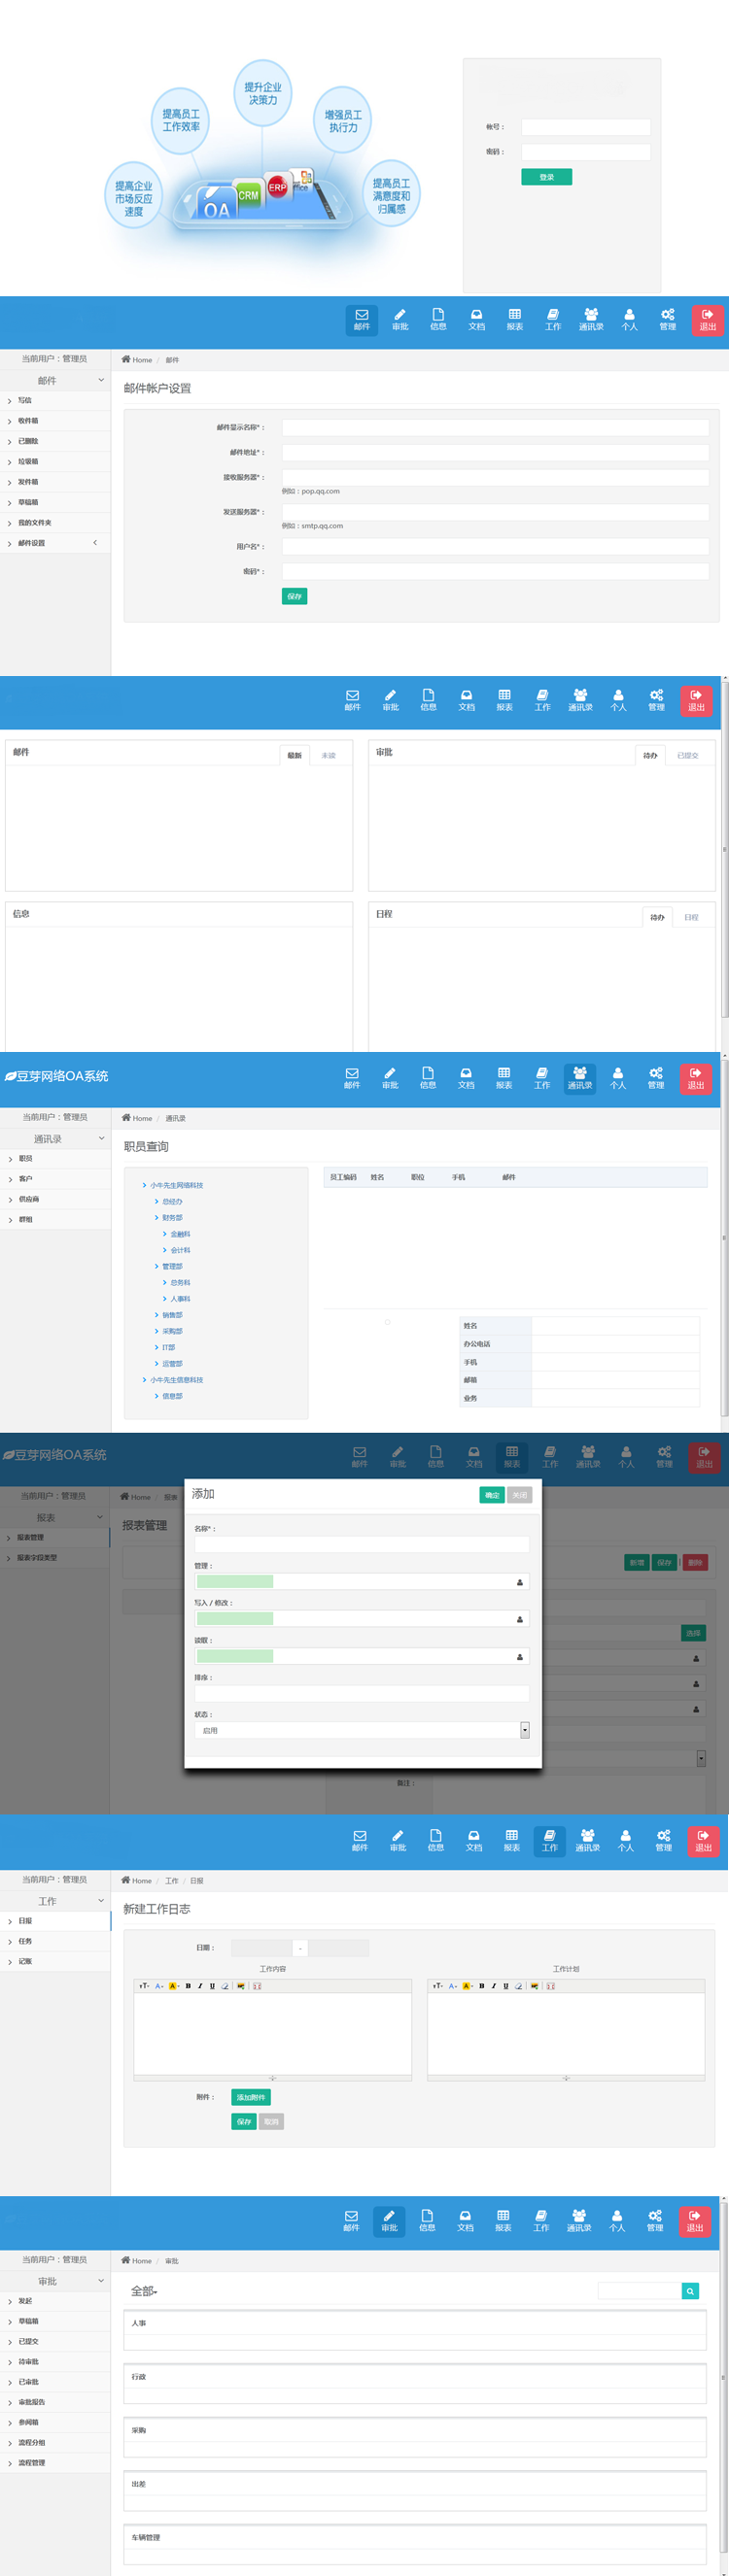Click the 邮件 nav icon on mail account settings page
Screen dimensions: 729x2576
361,319
